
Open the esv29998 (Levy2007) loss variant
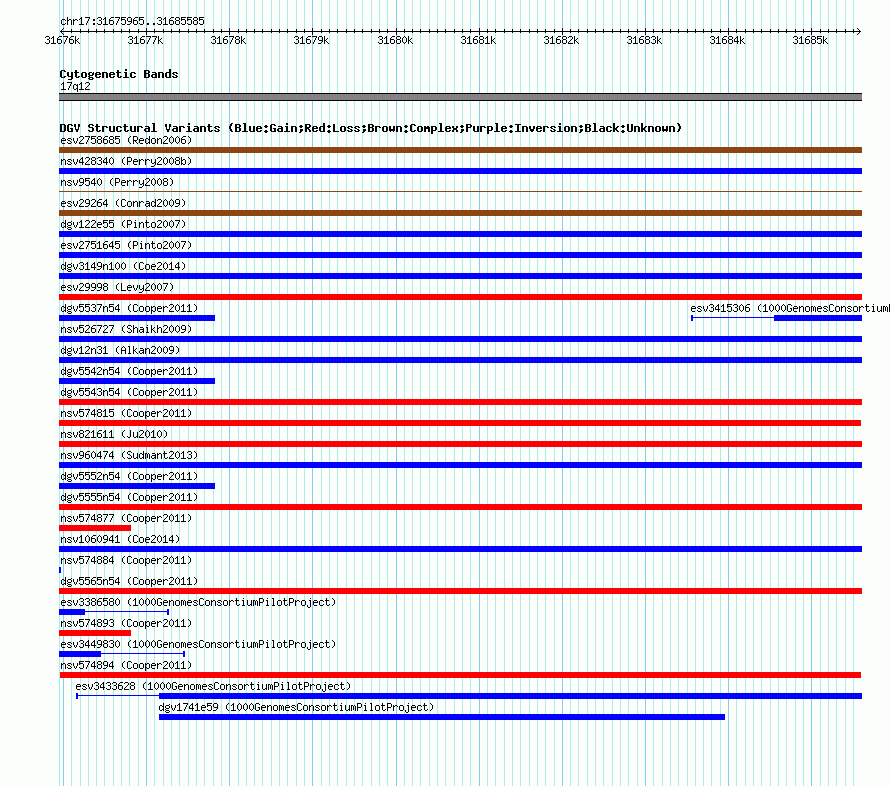click(117, 287)
